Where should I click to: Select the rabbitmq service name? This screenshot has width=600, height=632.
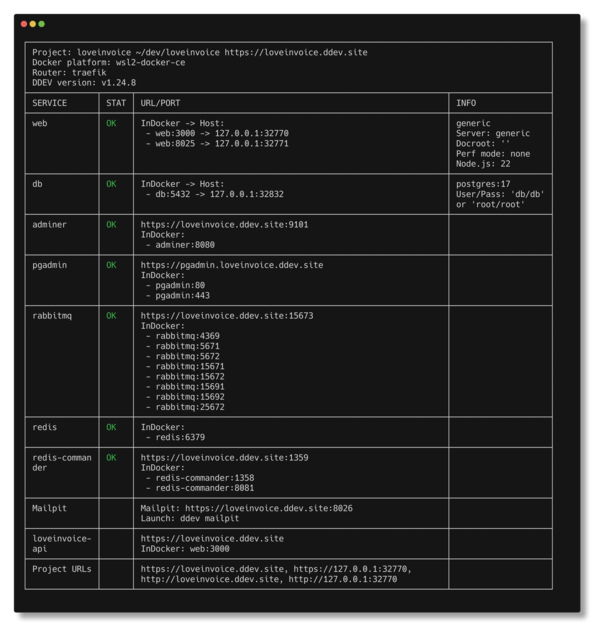(x=52, y=316)
